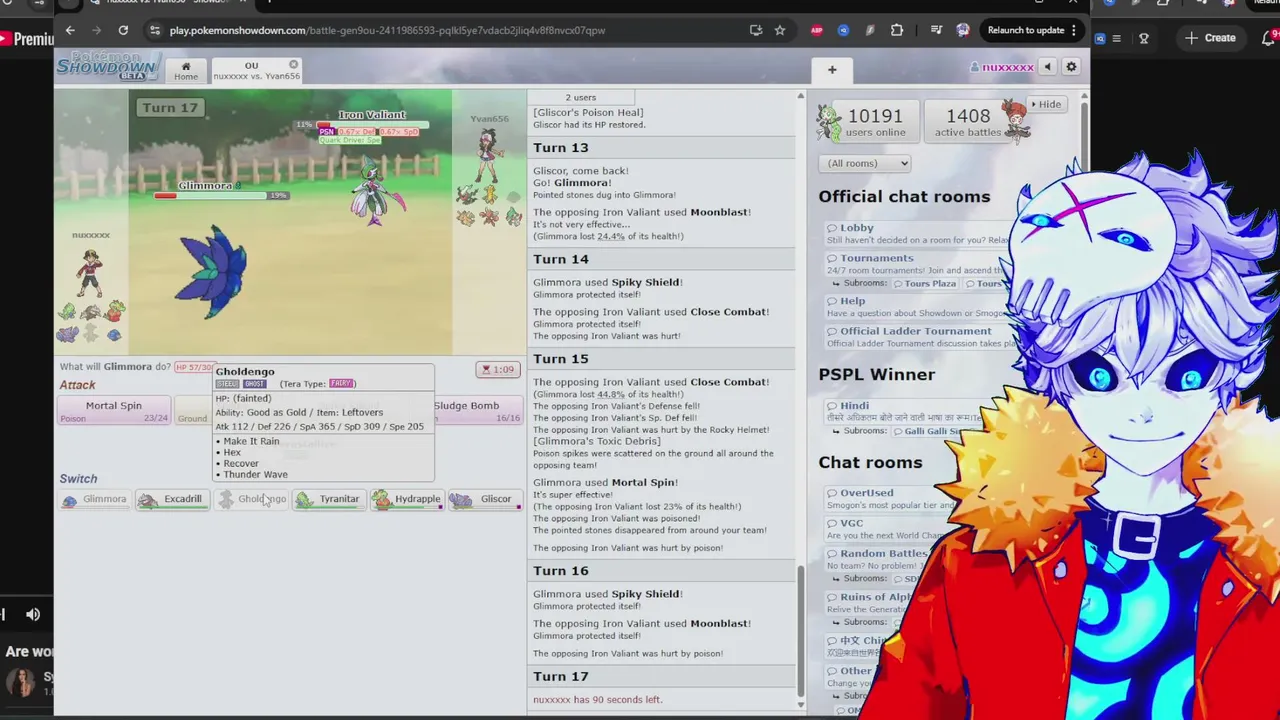Click the Pokemon Showdown logo
The width and height of the screenshot is (1280, 720).
point(108,66)
